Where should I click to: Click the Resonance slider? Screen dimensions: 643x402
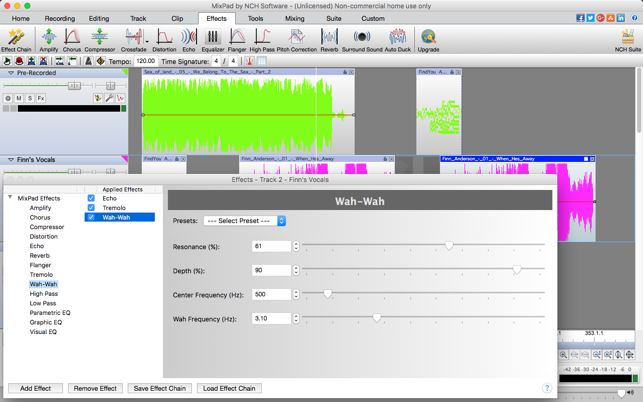pyautogui.click(x=449, y=246)
